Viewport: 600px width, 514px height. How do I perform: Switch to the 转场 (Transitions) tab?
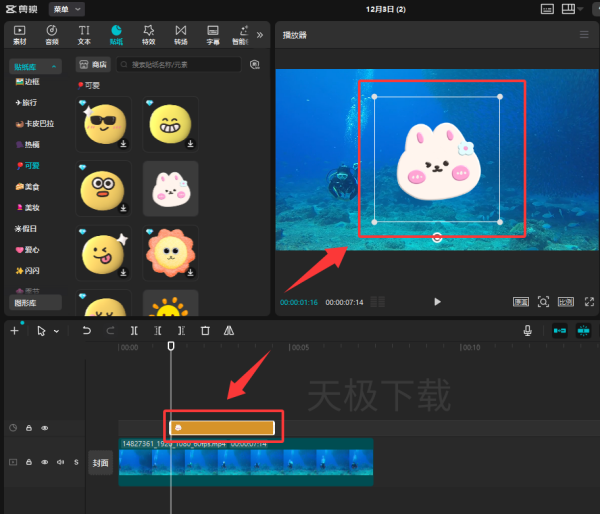tap(180, 35)
